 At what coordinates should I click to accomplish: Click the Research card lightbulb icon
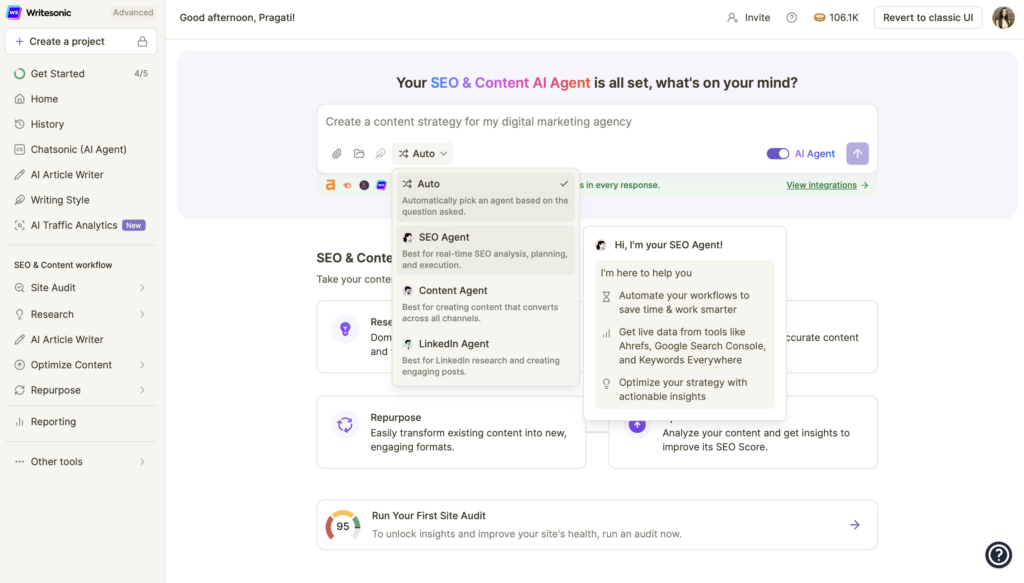tap(345, 329)
